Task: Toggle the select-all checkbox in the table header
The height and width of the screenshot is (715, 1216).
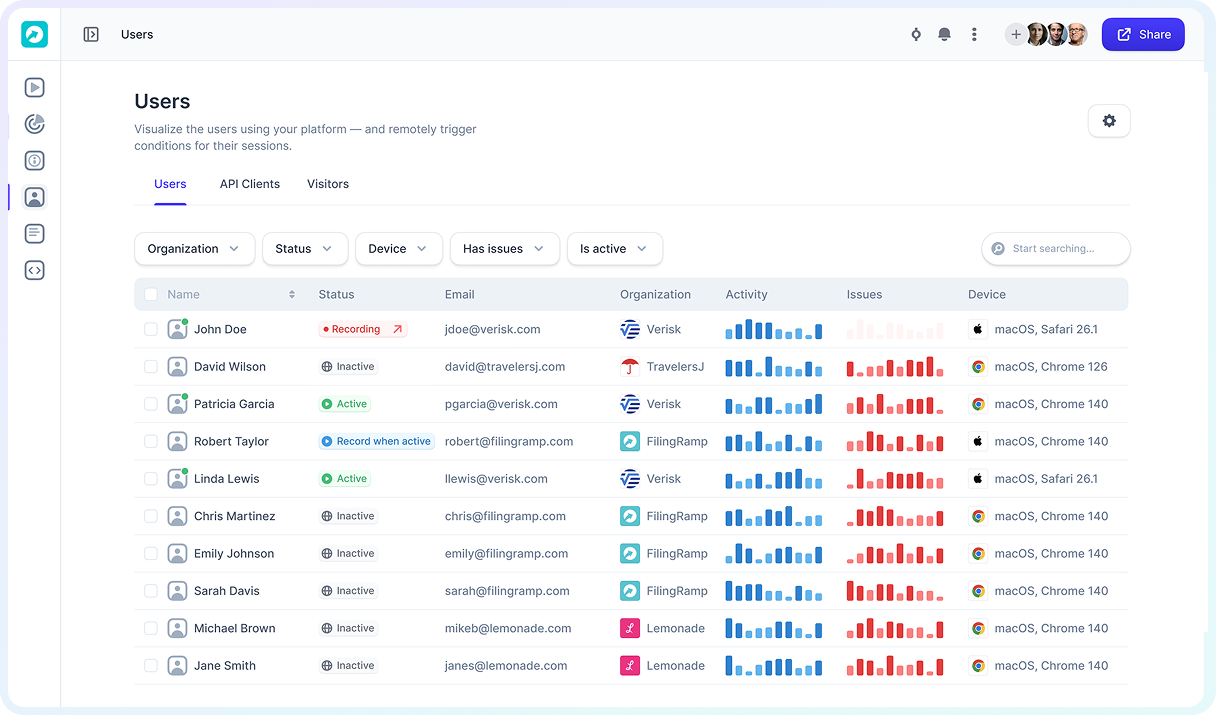Action: 151,294
